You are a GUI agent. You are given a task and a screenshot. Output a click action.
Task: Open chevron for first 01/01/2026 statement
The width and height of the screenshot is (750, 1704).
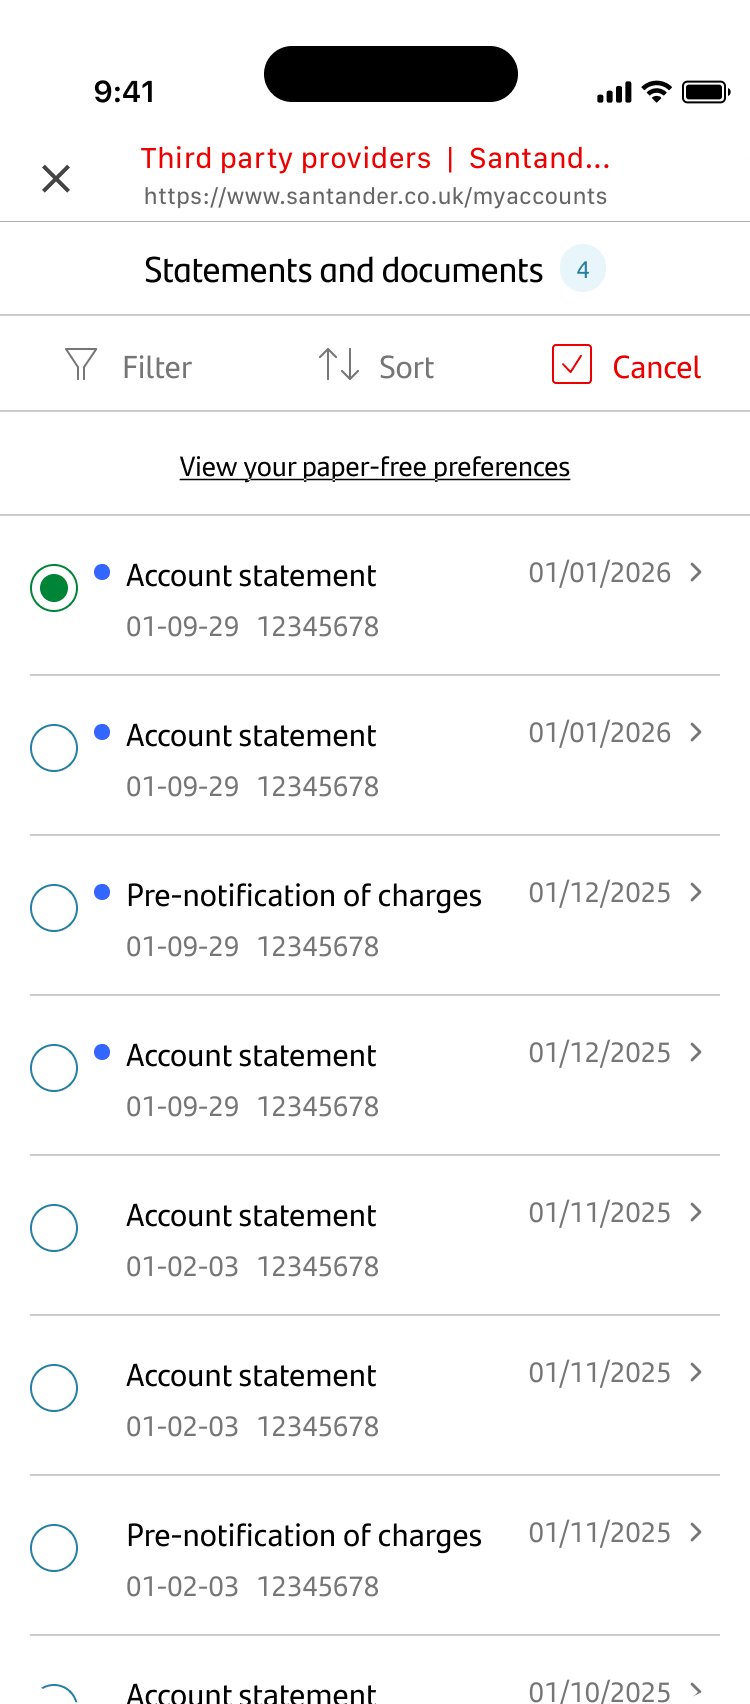(x=696, y=572)
